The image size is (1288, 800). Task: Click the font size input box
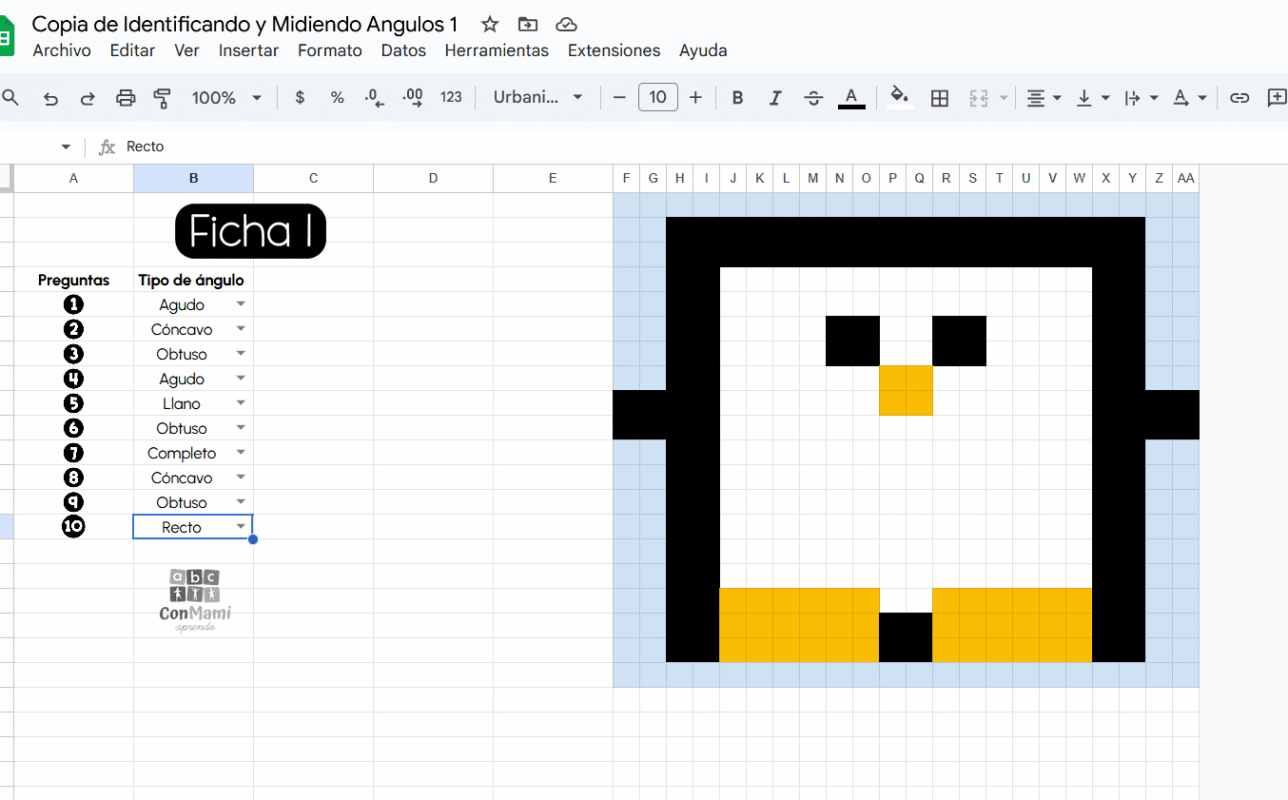point(657,98)
